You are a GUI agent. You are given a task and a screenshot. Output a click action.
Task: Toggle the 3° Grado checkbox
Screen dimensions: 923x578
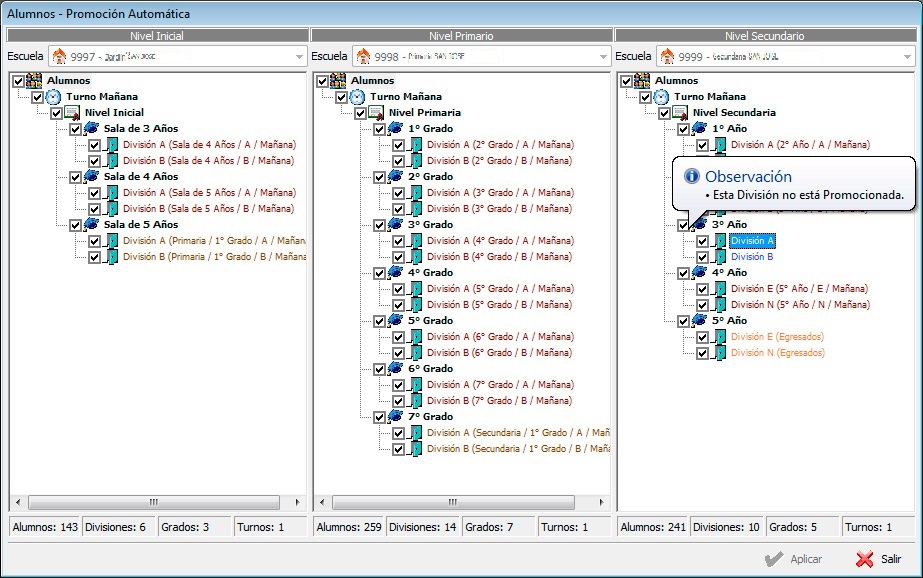(x=379, y=225)
